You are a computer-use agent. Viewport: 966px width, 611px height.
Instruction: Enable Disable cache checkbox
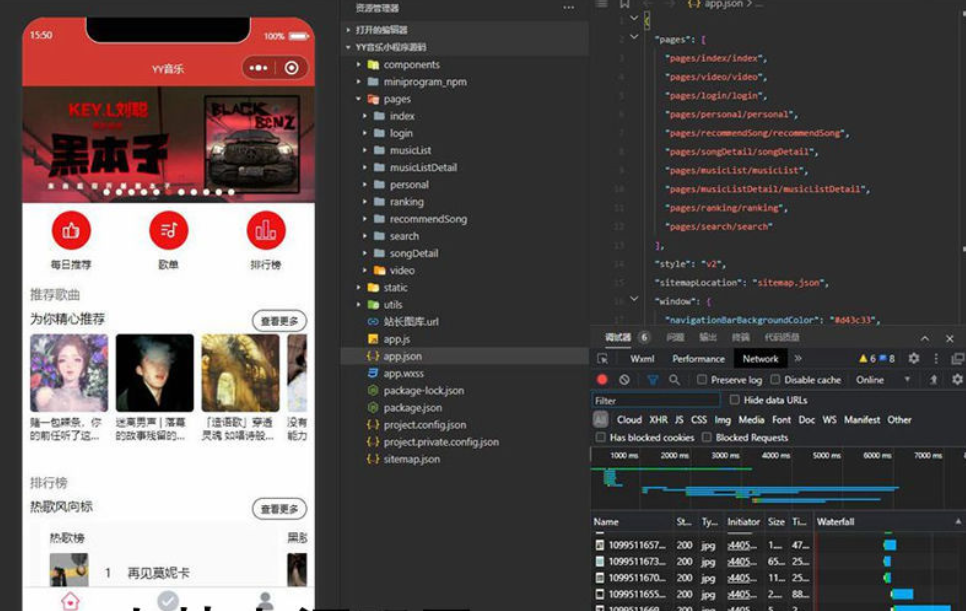tap(775, 379)
